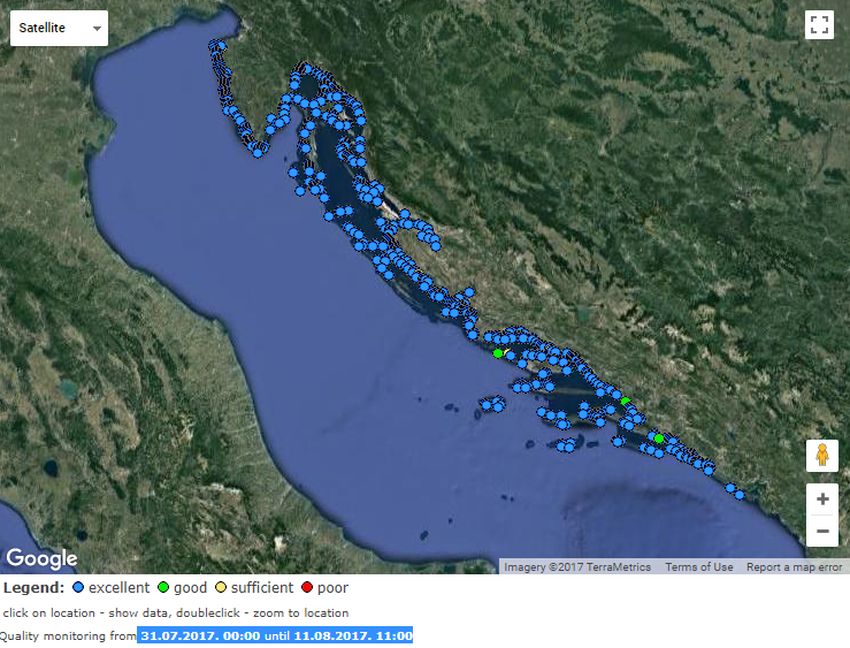Click the highlighted monitoring date range text
Viewport: 850px width, 648px height.
pos(276,635)
